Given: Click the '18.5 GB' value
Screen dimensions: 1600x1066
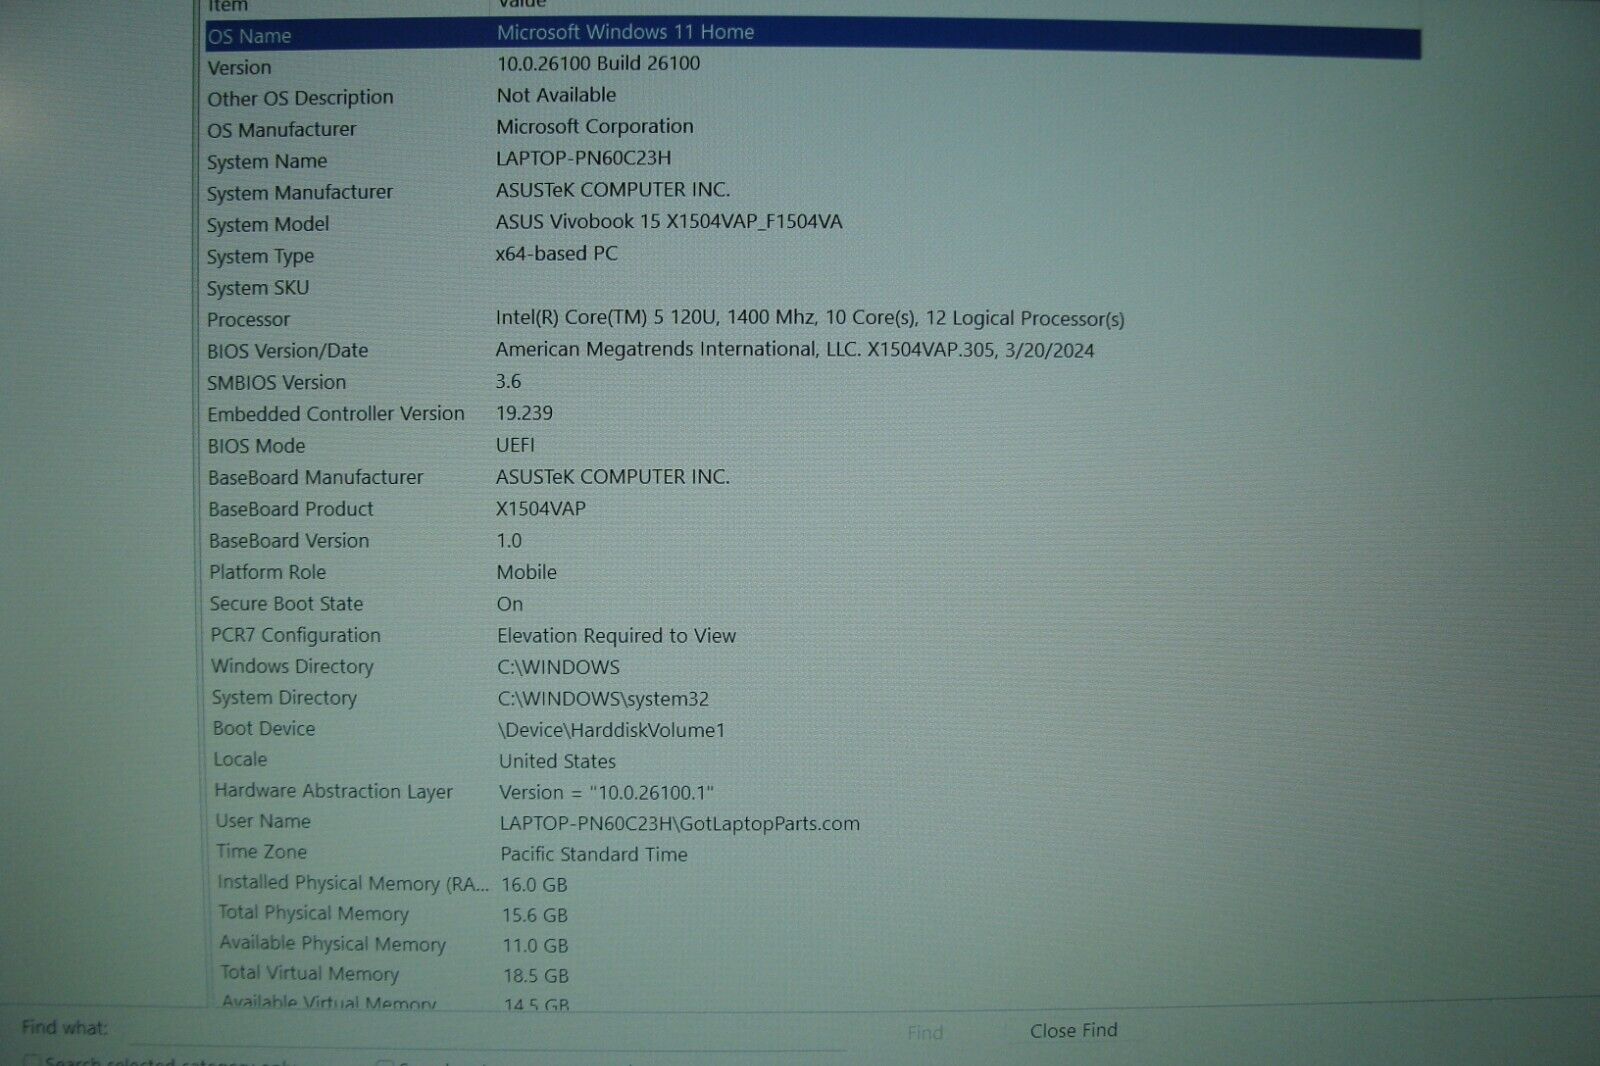Looking at the screenshot, I should click(536, 975).
